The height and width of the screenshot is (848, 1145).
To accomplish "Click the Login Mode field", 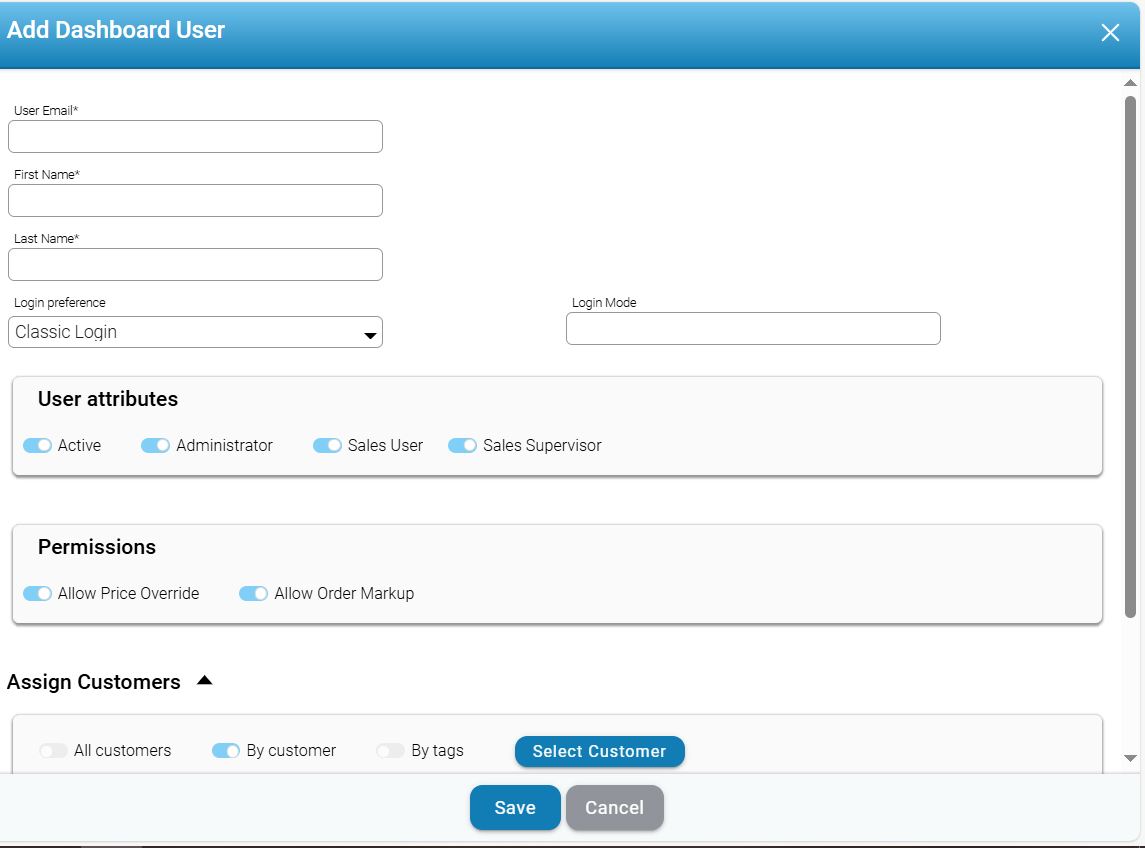I will click(753, 329).
